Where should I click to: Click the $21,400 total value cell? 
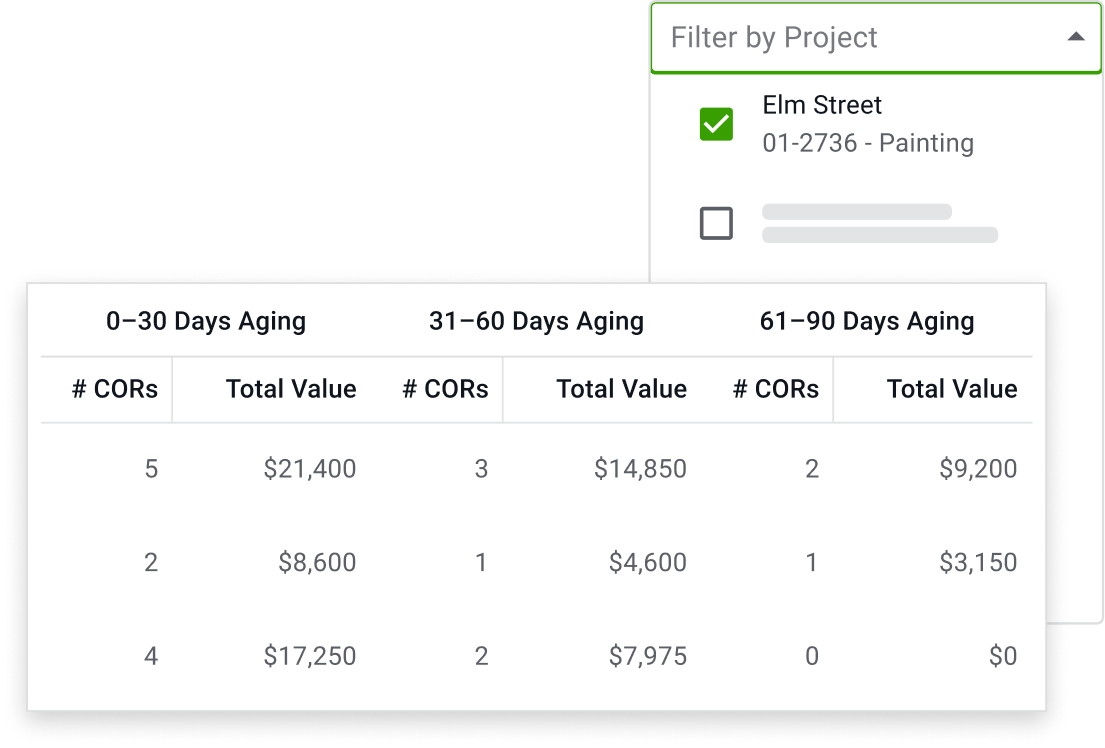click(309, 468)
